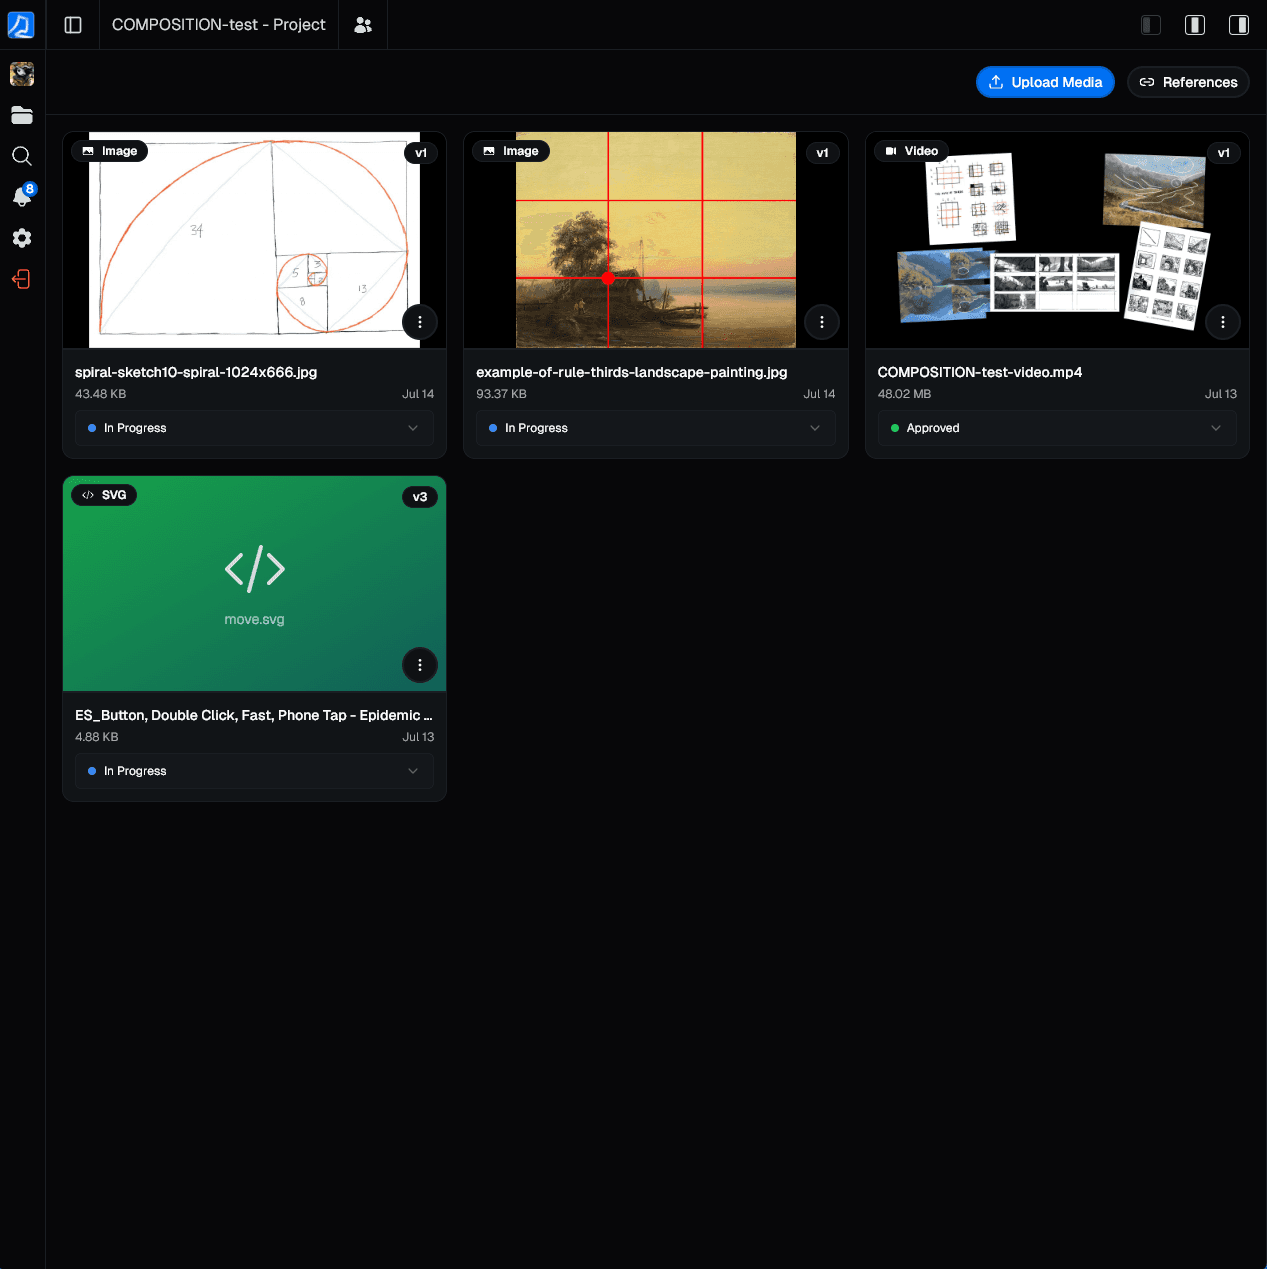Click 93.37 KB file size text
1267x1269 pixels.
click(501, 394)
